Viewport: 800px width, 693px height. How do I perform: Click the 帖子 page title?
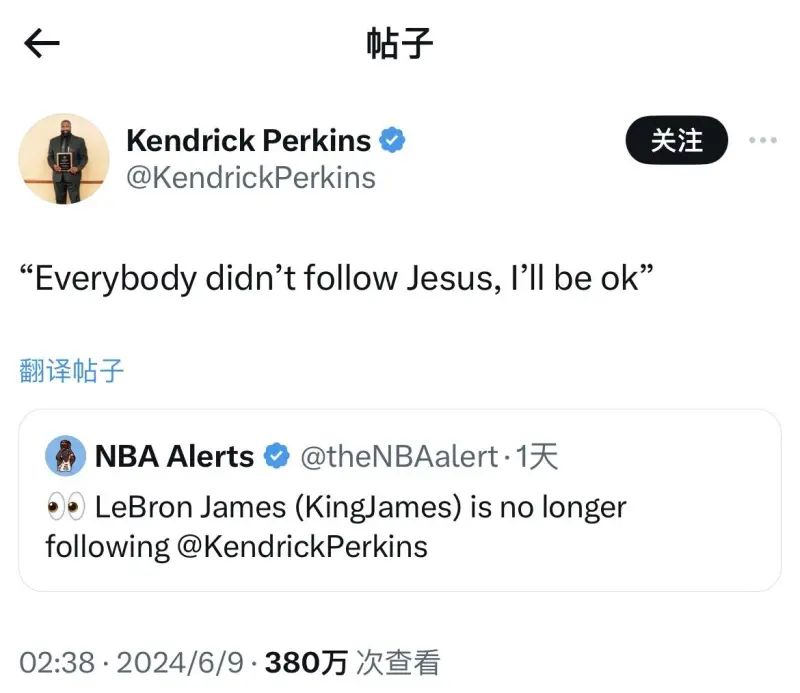400,44
